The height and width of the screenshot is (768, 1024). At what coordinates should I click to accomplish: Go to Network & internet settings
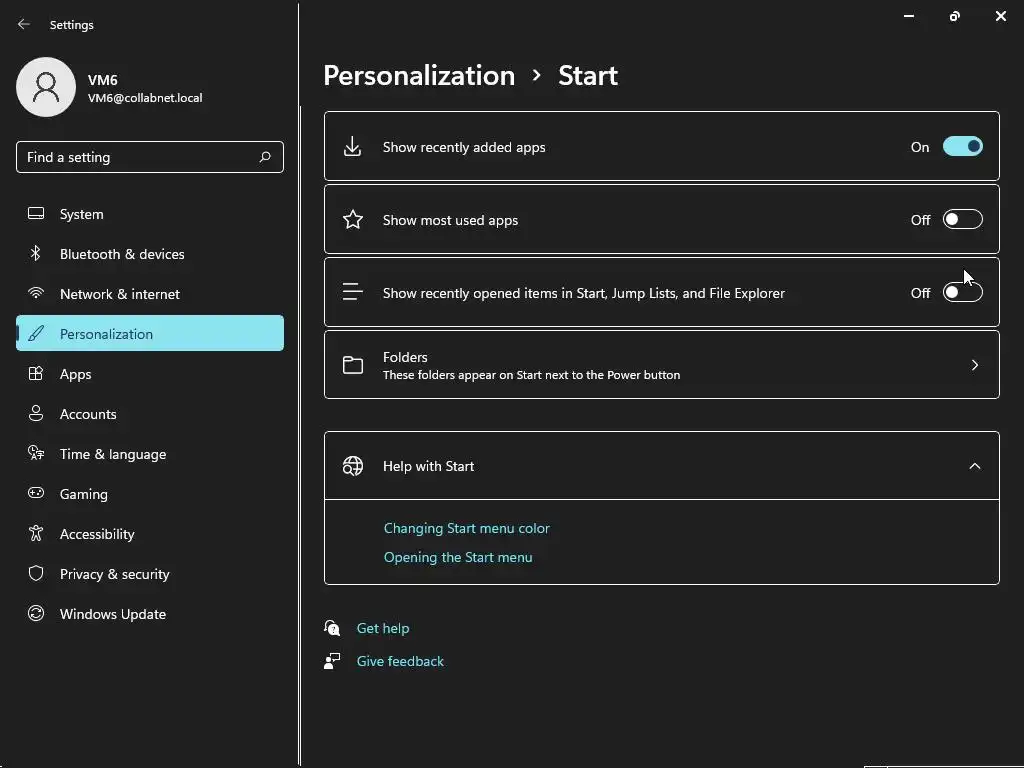click(x=120, y=294)
